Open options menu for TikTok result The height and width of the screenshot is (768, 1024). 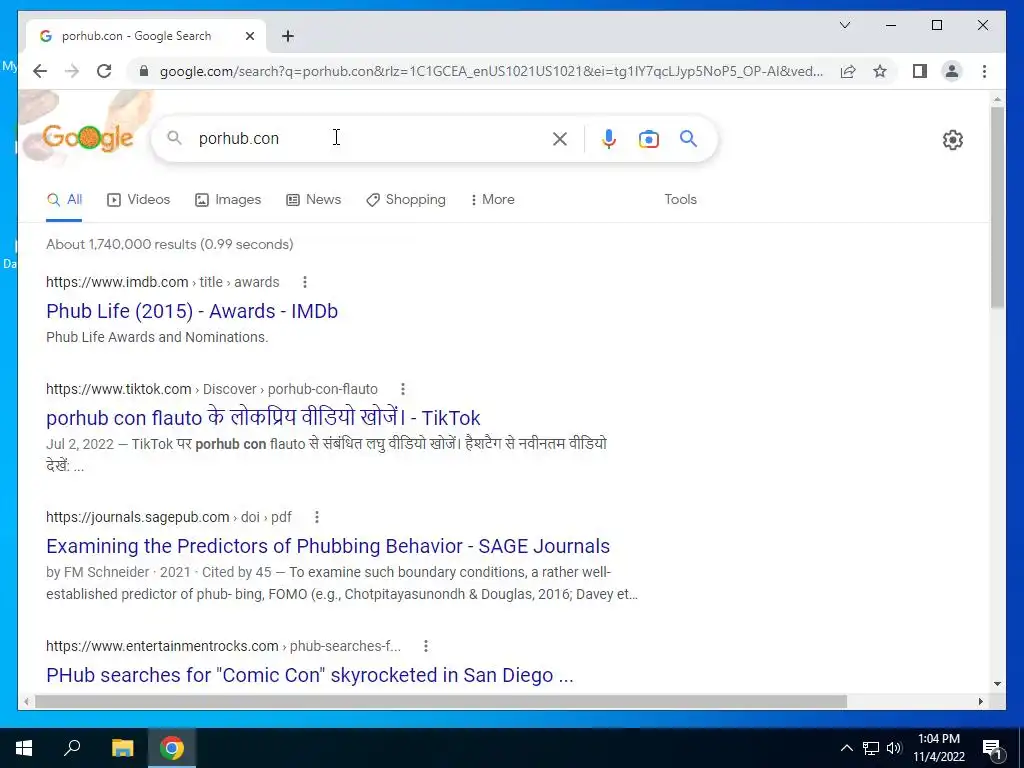403,389
